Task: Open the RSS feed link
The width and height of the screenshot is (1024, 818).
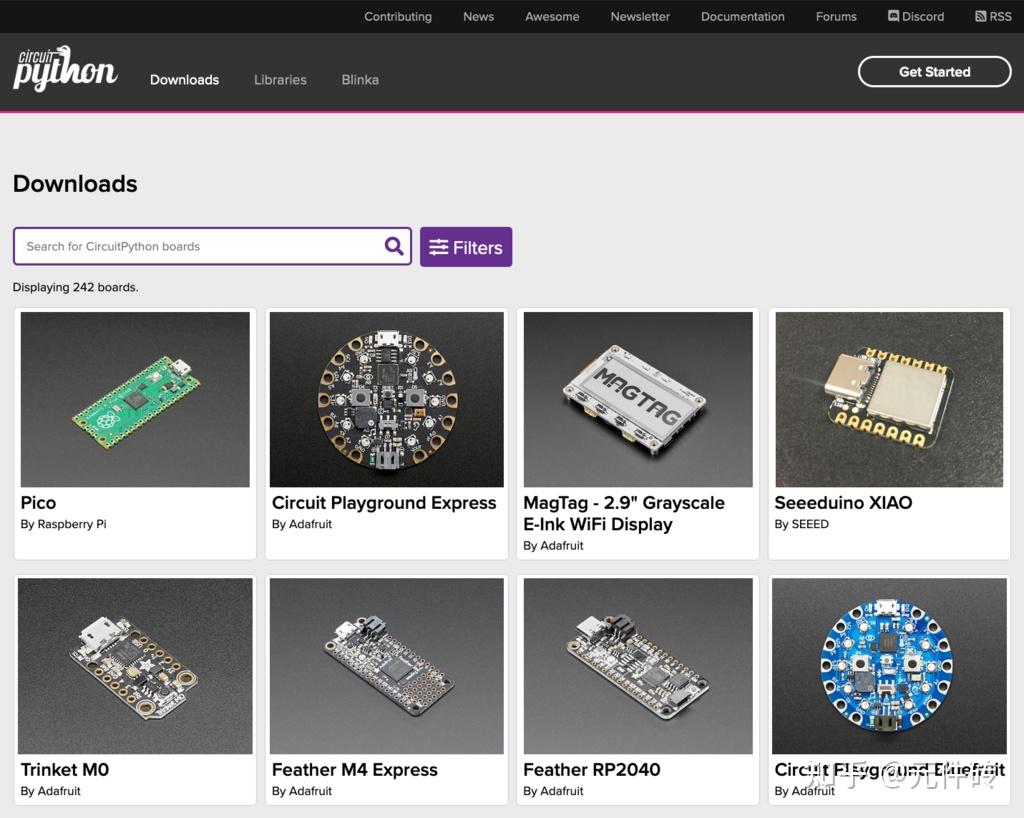Action: coord(993,16)
